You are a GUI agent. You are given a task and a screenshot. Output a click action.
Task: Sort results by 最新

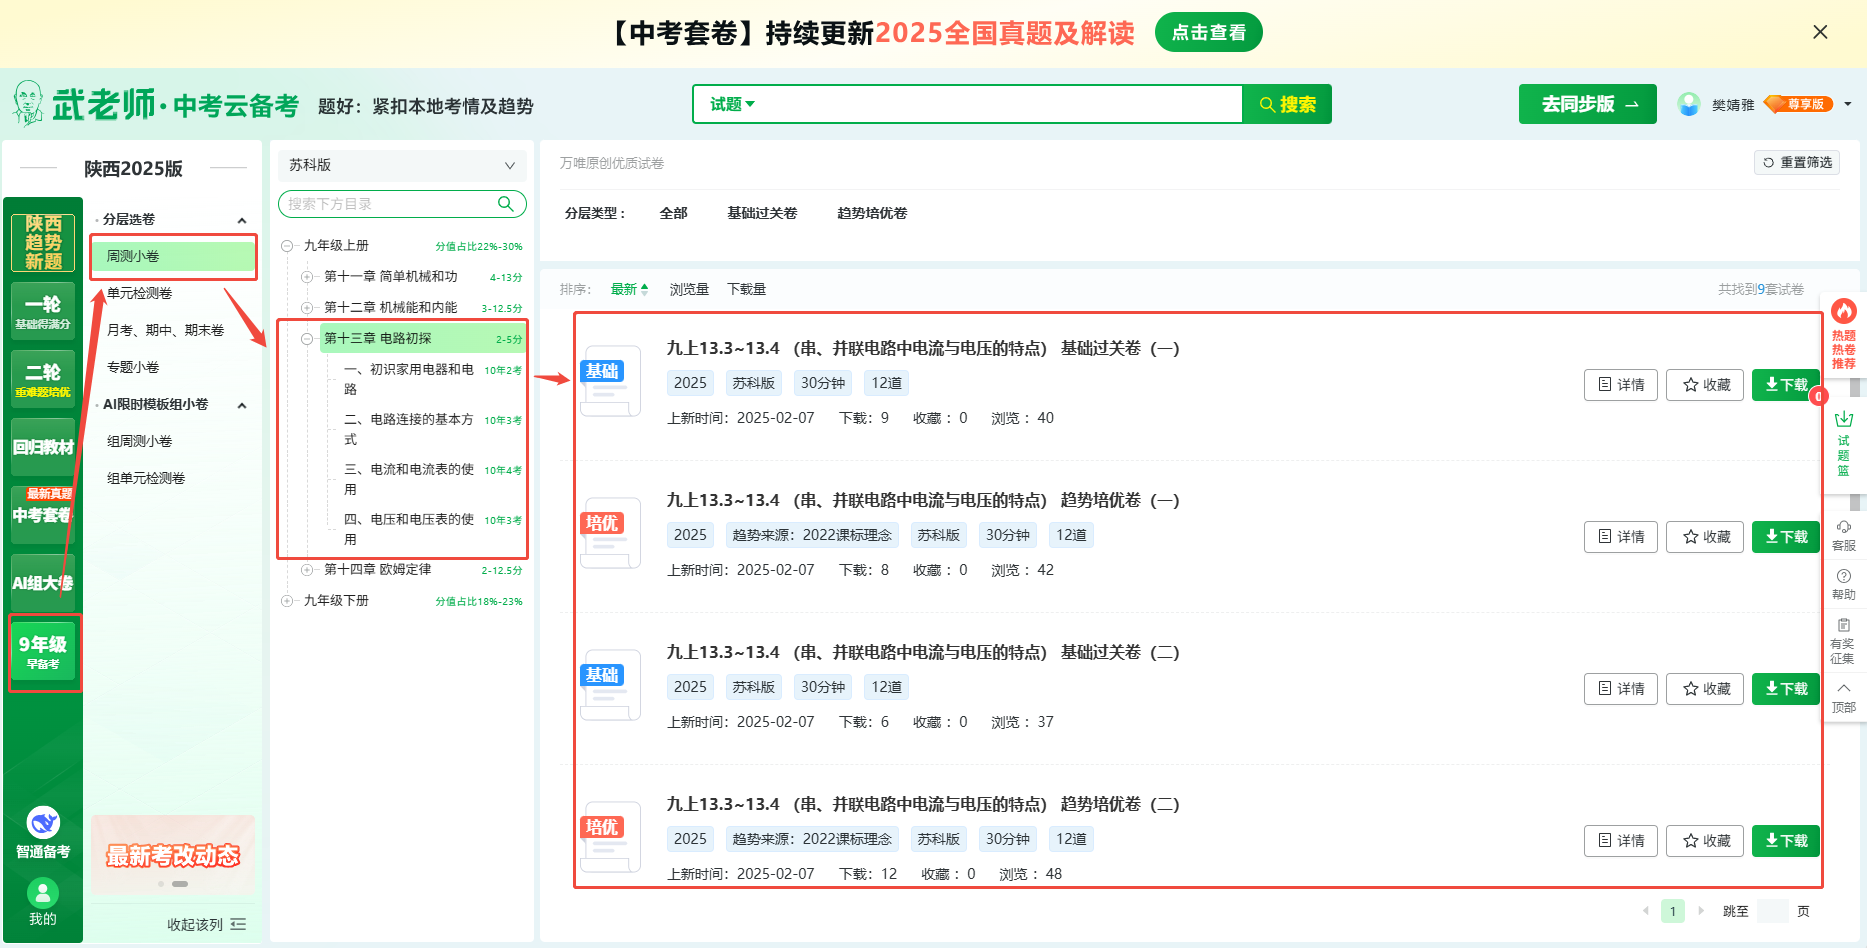coord(629,289)
